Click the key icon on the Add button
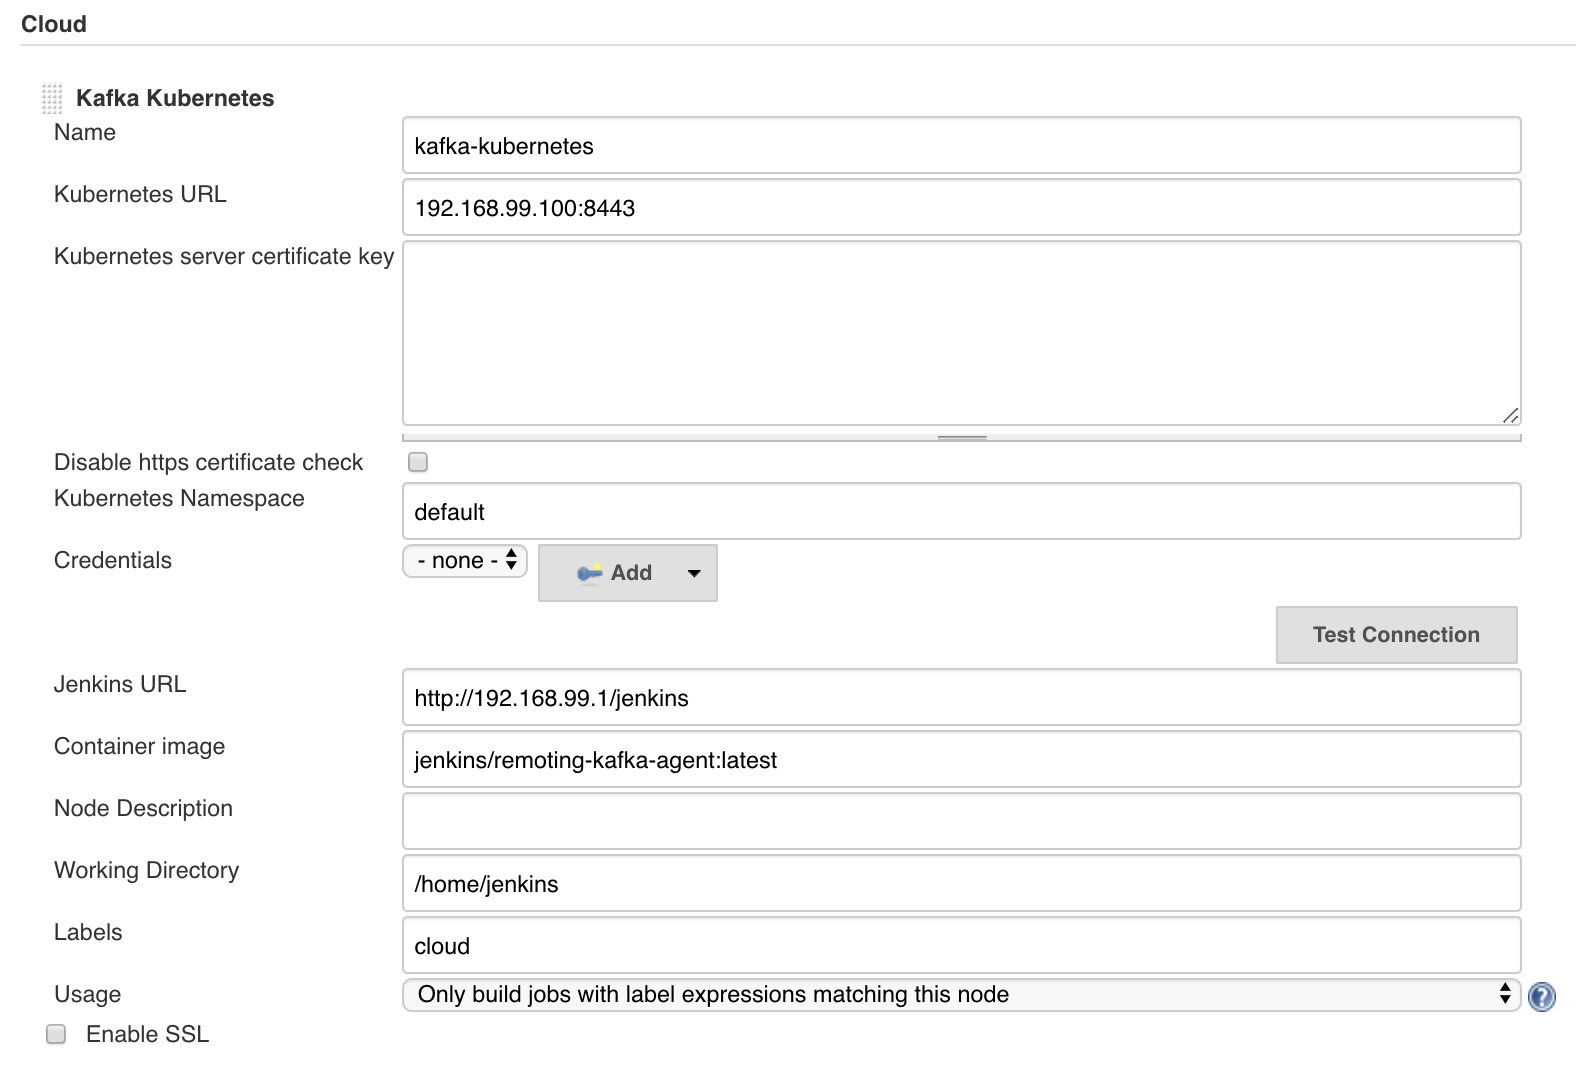 click(589, 573)
